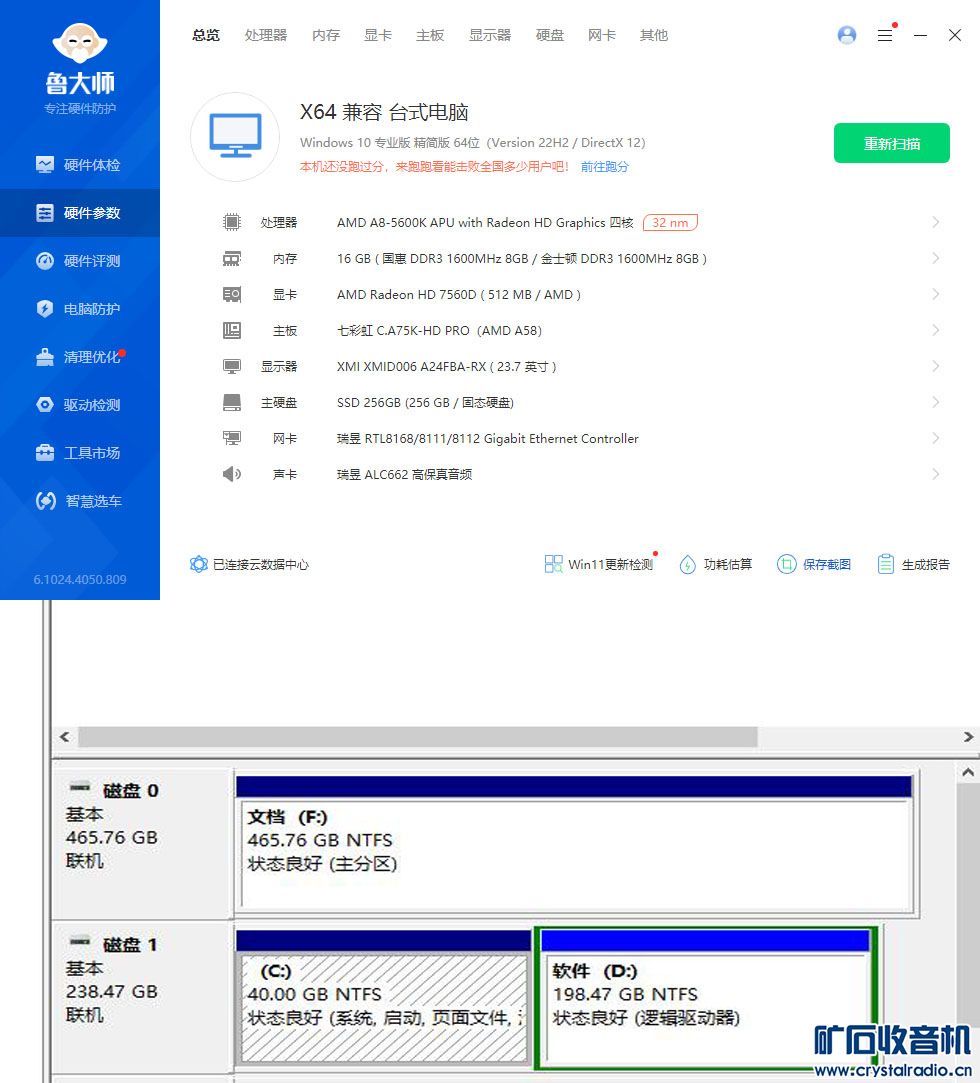Select 硬件参数 sidebar item

(x=79, y=213)
